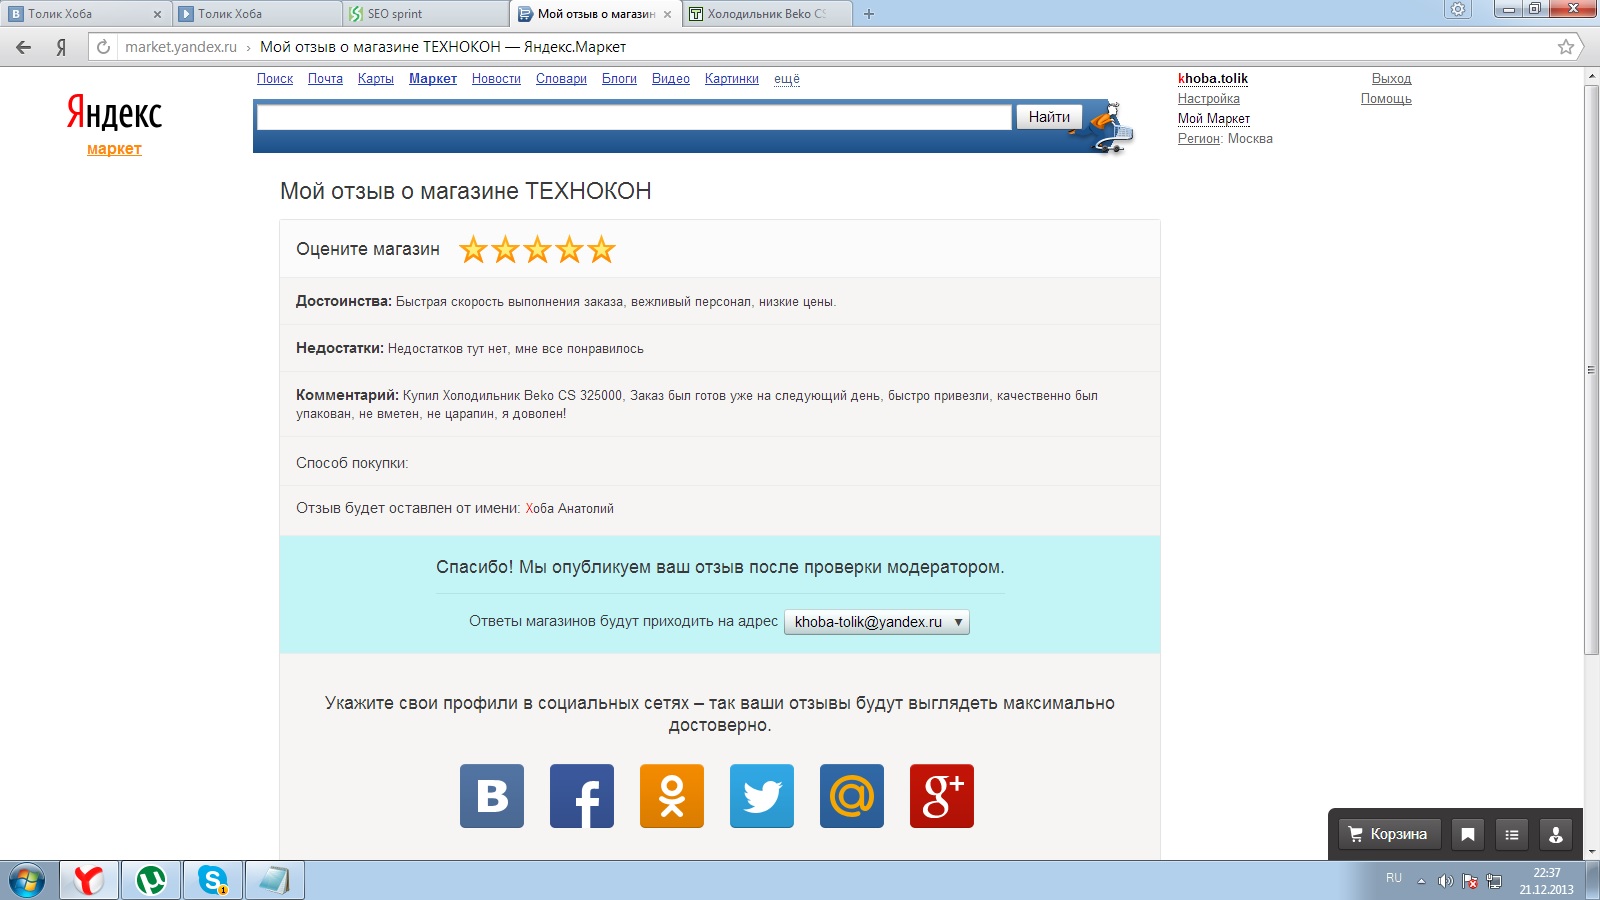Click the Найти search button
Image resolution: width=1600 pixels, height=900 pixels.
1049,117
